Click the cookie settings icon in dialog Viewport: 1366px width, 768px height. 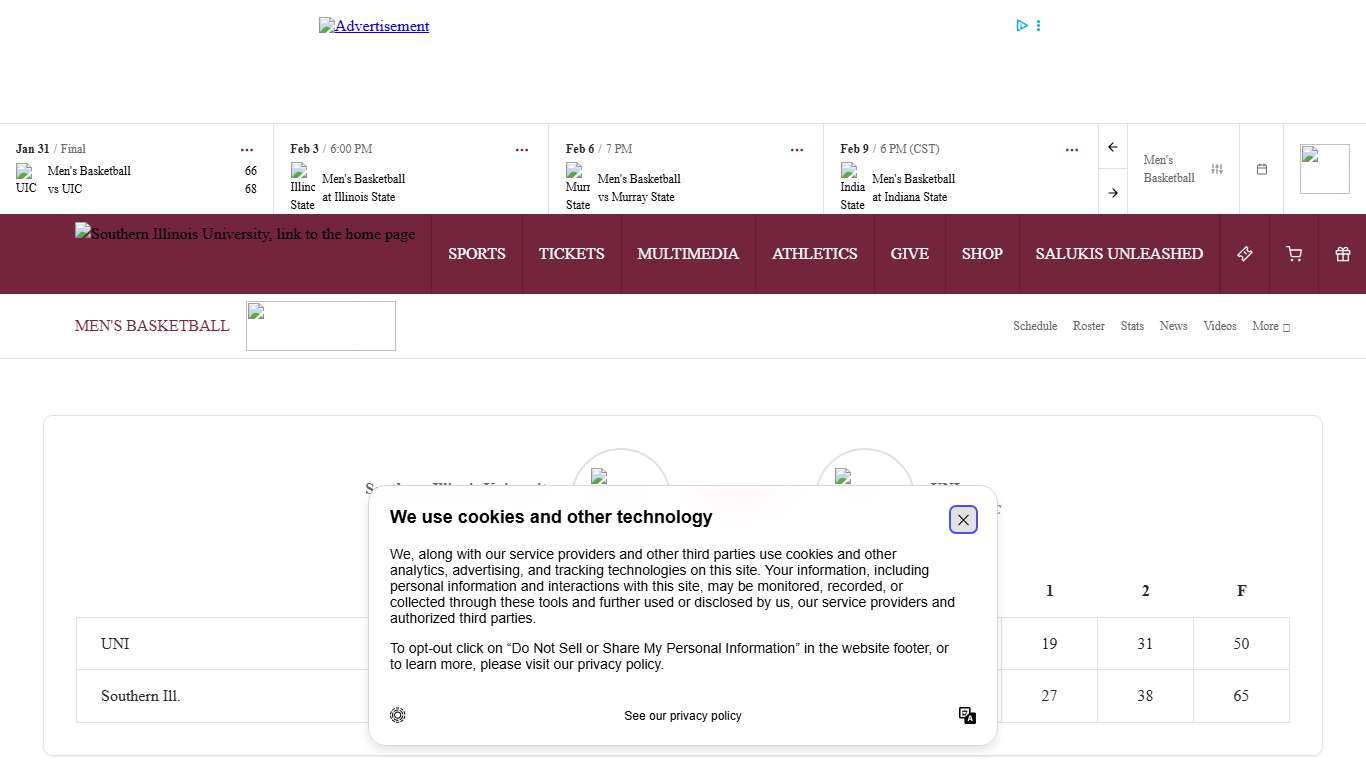398,715
